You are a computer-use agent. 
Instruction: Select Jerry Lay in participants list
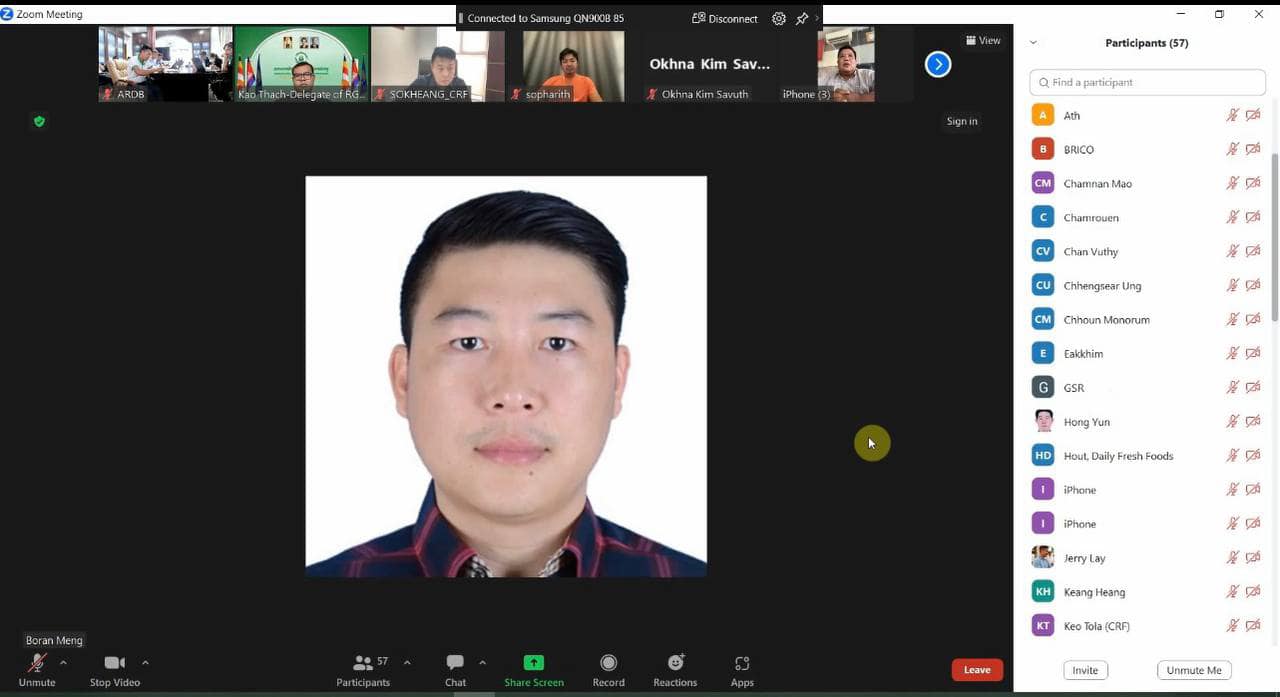[x=1084, y=558]
